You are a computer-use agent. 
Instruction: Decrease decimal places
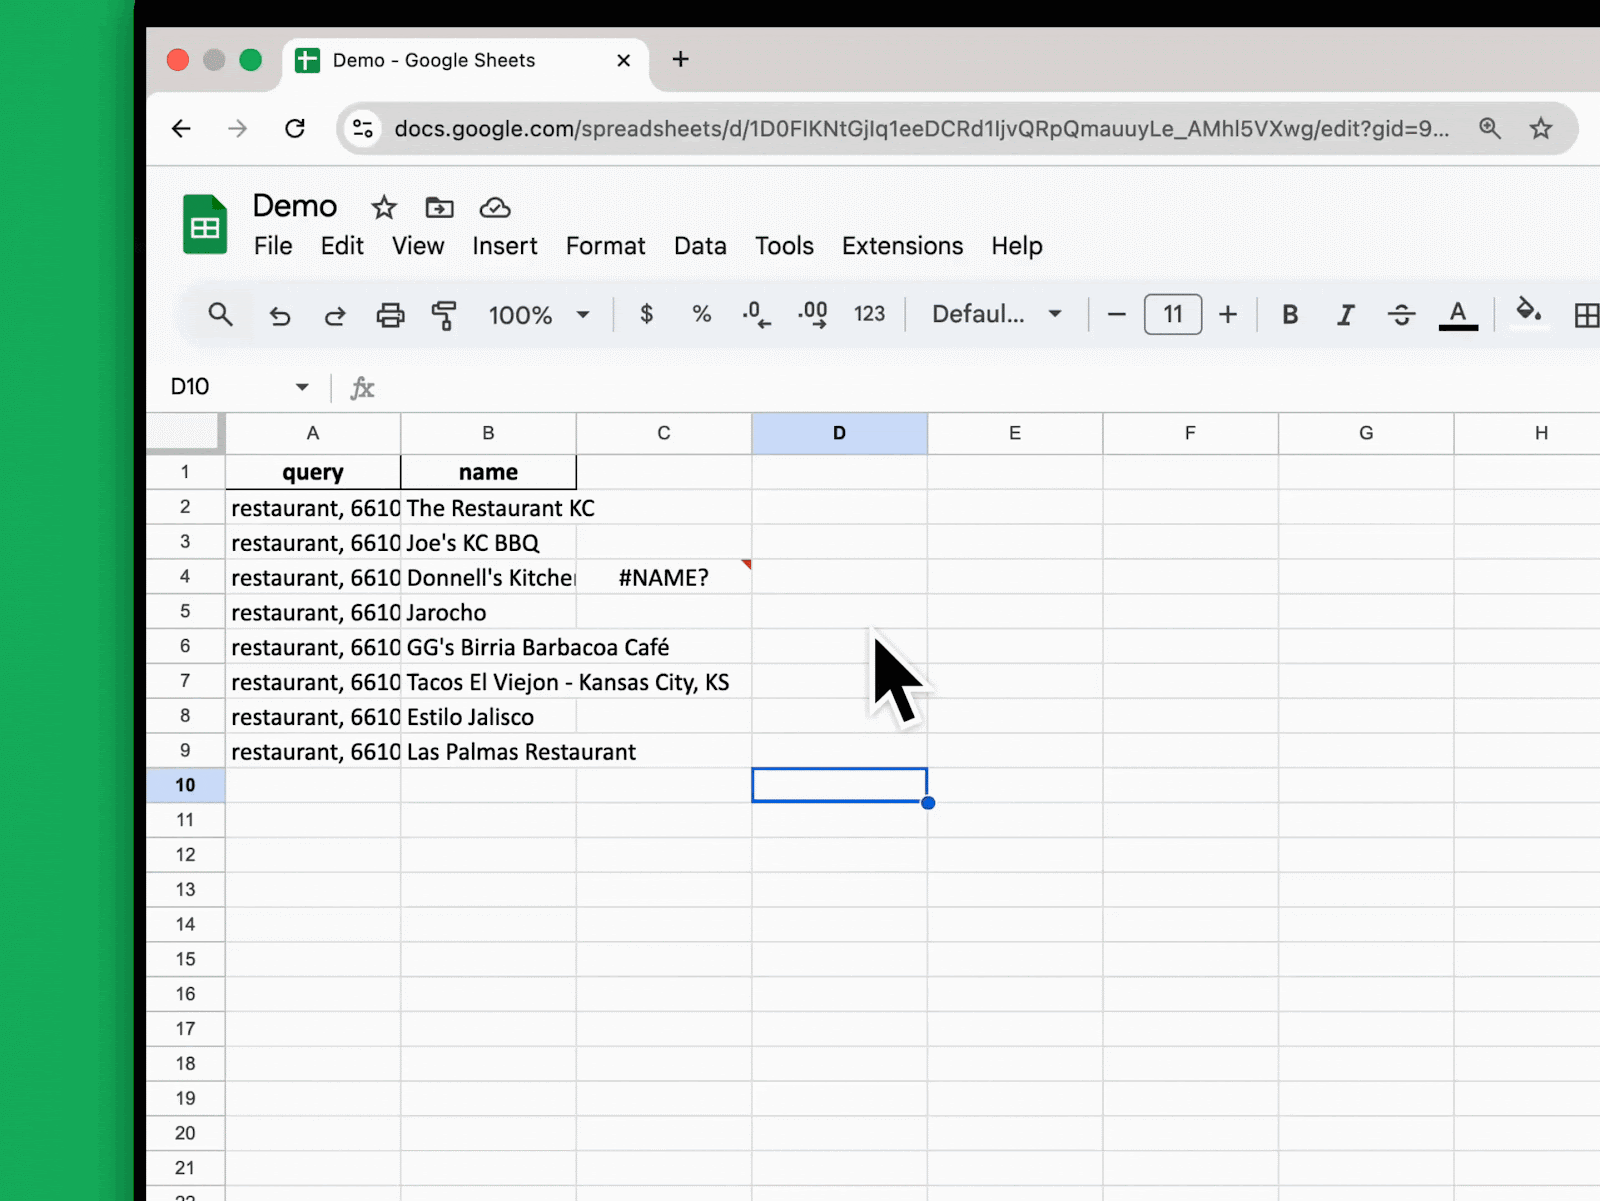click(x=756, y=315)
